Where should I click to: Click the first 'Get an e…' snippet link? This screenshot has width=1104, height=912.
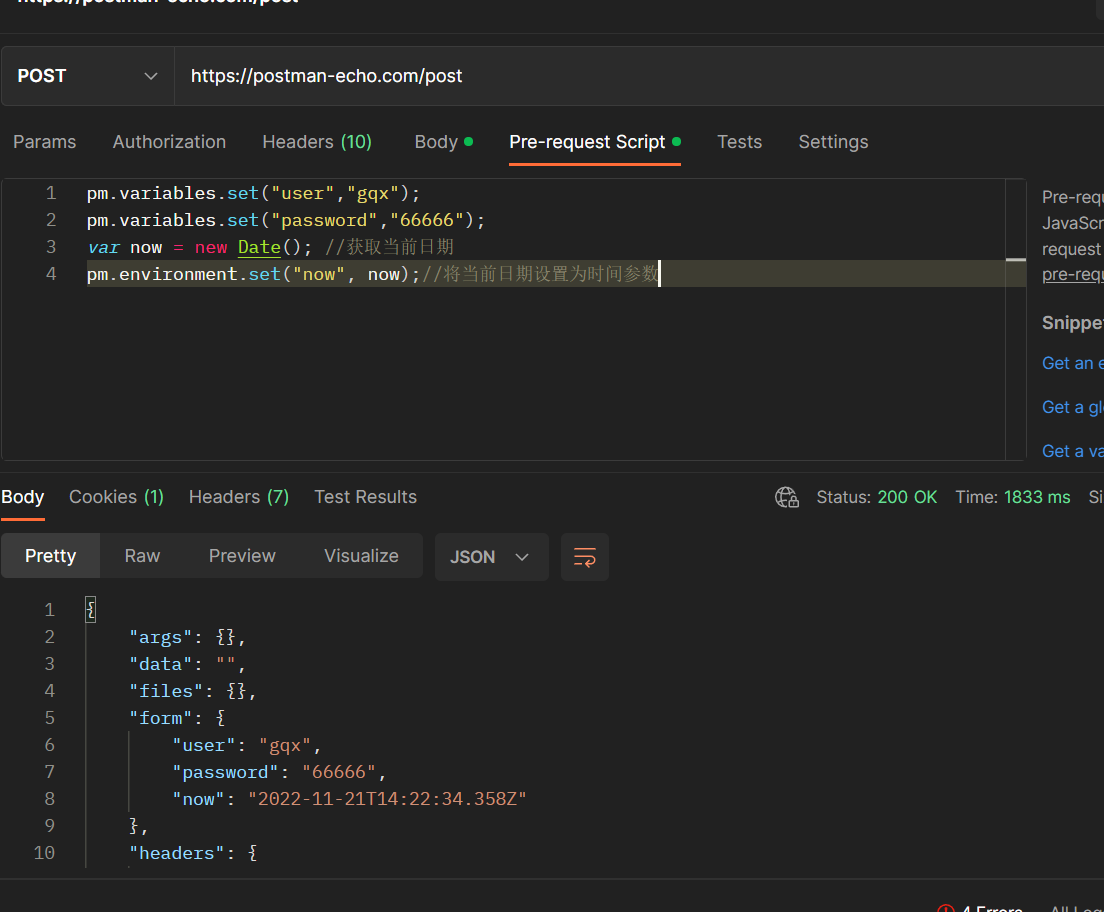1072,363
